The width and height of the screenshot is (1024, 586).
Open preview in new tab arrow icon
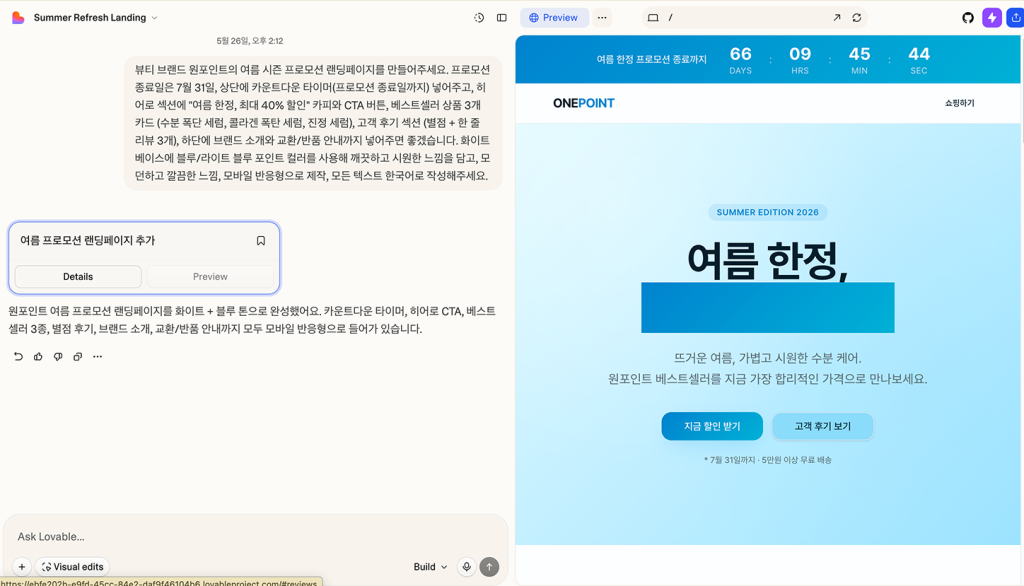837,18
